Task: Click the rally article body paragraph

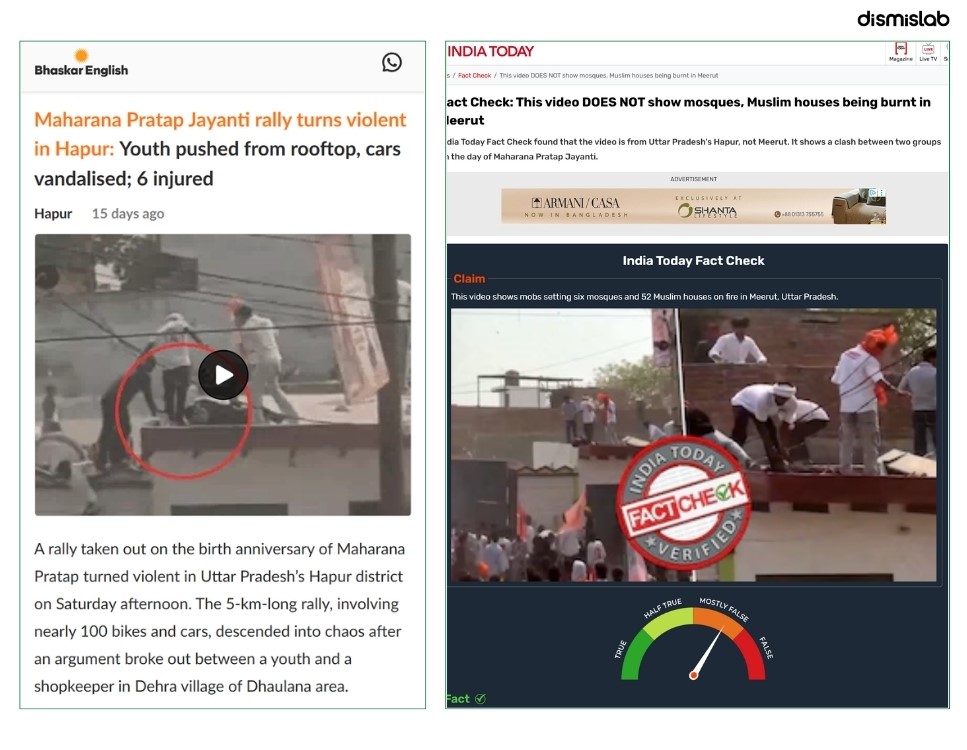Action: [x=220, y=617]
